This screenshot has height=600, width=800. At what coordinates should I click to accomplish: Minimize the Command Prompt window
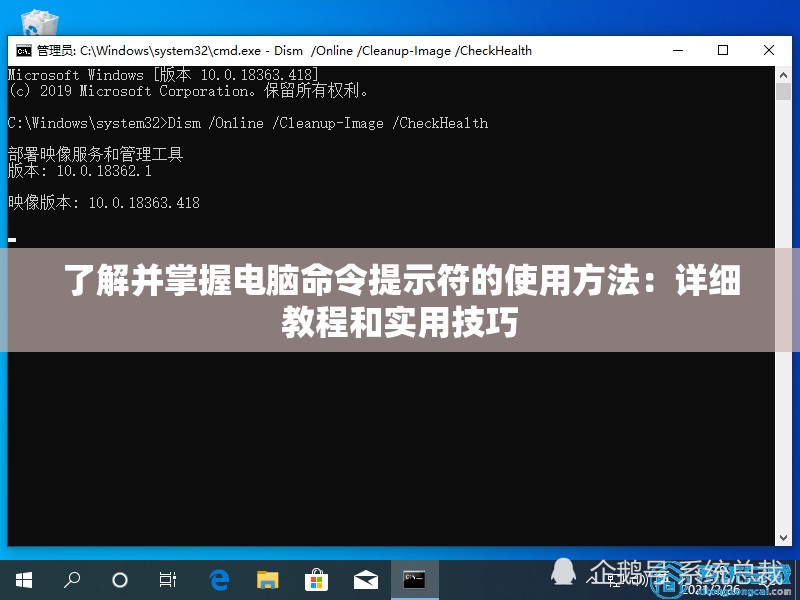[678, 51]
